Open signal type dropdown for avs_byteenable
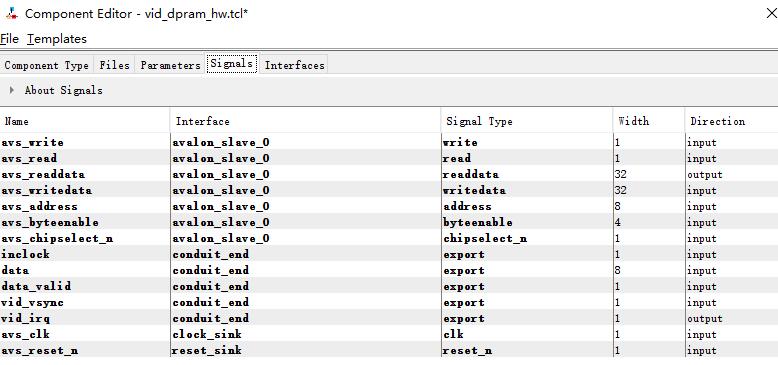Image resolution: width=778 pixels, height=365 pixels. pos(526,222)
